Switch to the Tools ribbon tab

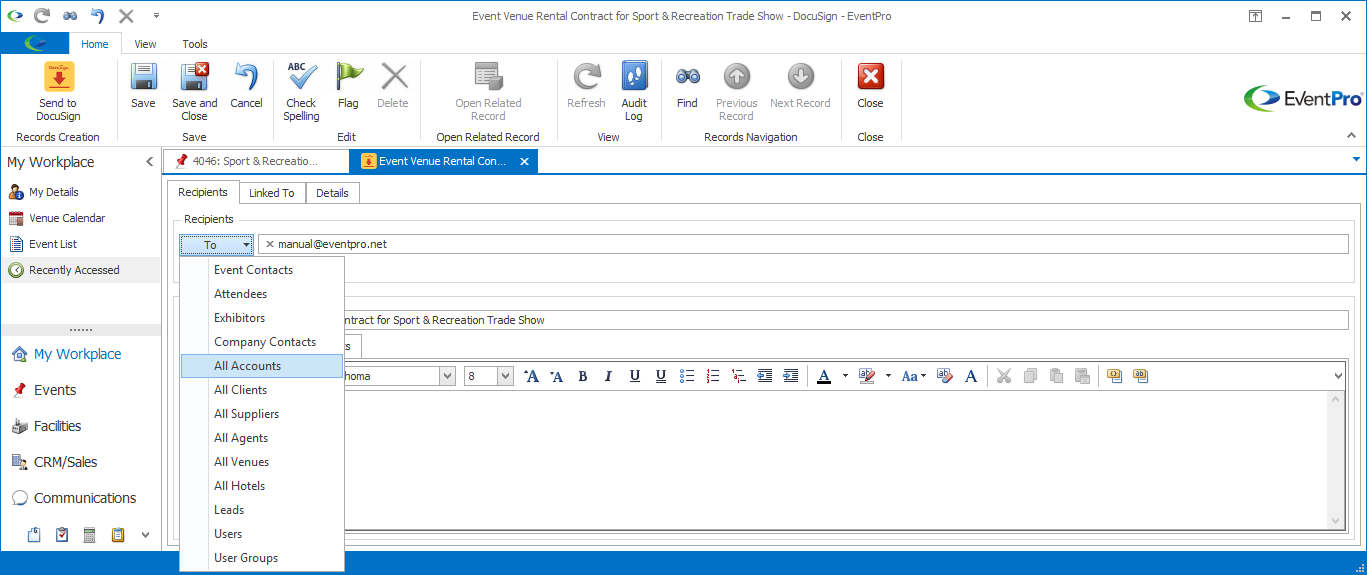[x=195, y=44]
